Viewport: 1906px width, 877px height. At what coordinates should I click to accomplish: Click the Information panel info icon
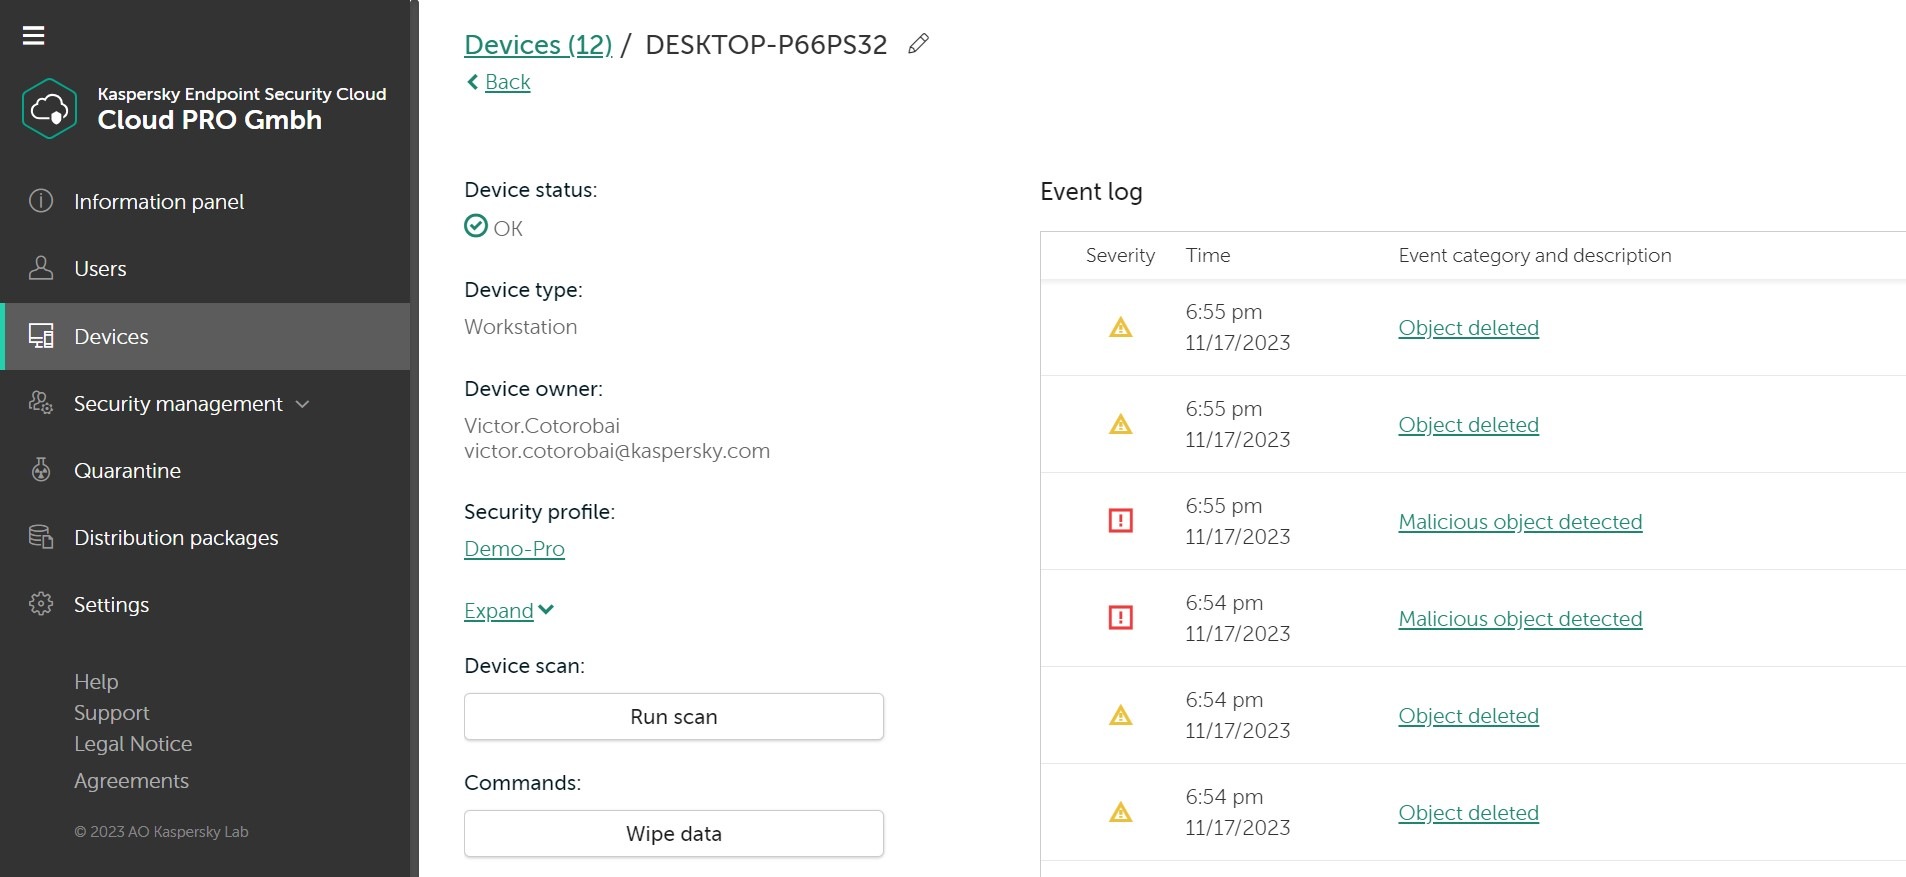pos(41,201)
